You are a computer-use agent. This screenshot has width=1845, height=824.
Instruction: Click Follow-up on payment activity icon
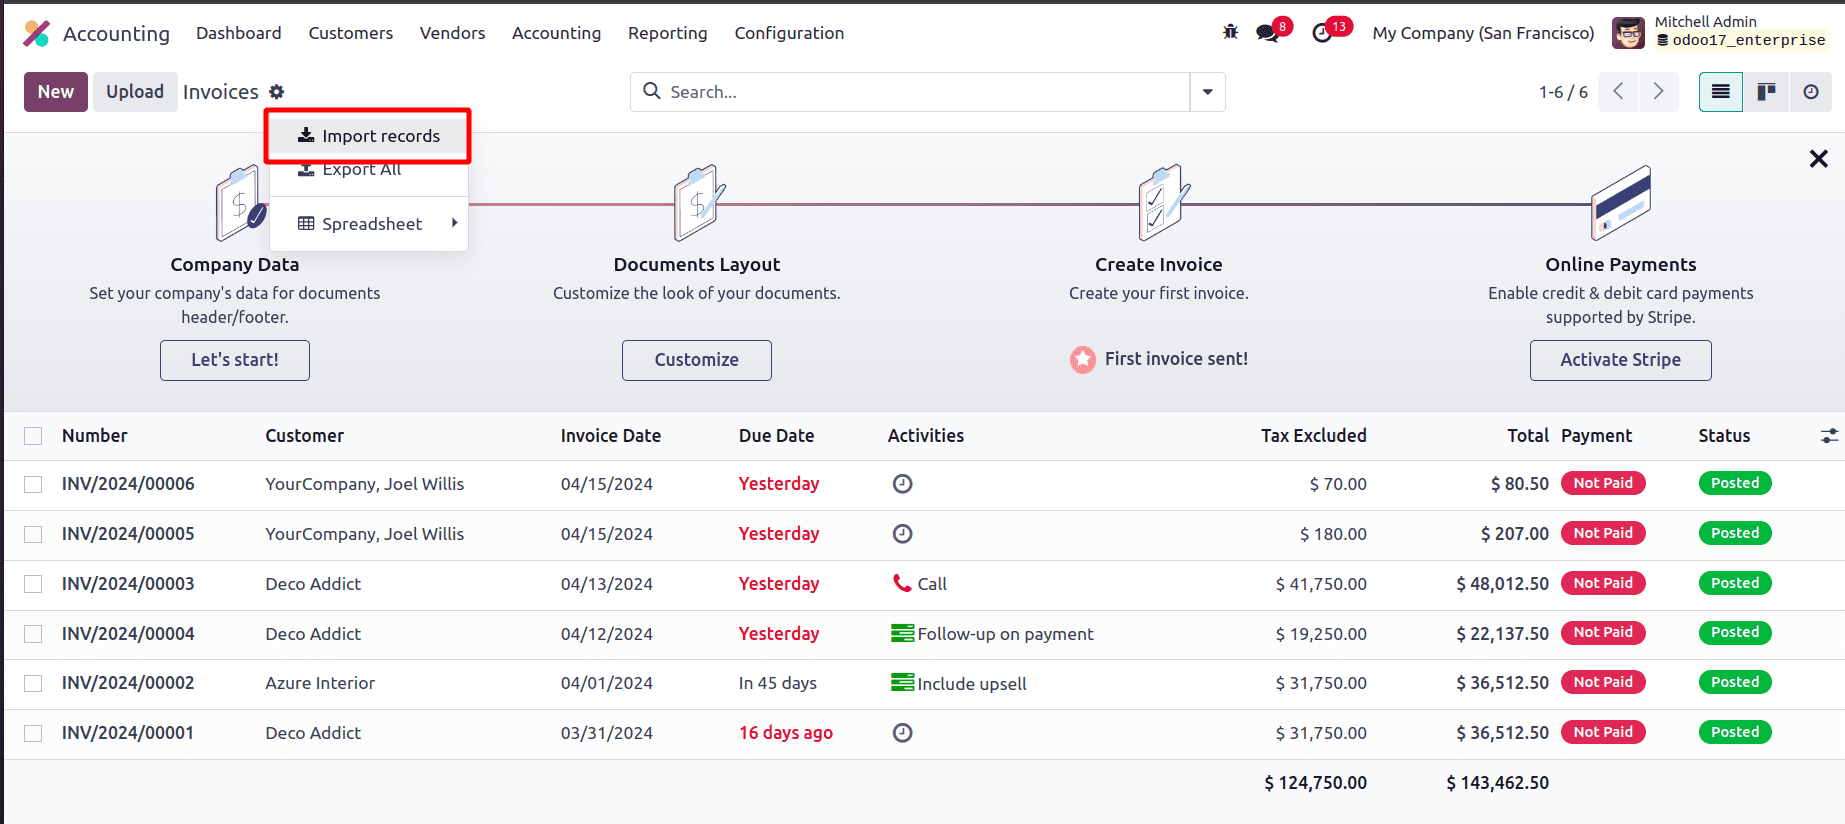coord(902,633)
